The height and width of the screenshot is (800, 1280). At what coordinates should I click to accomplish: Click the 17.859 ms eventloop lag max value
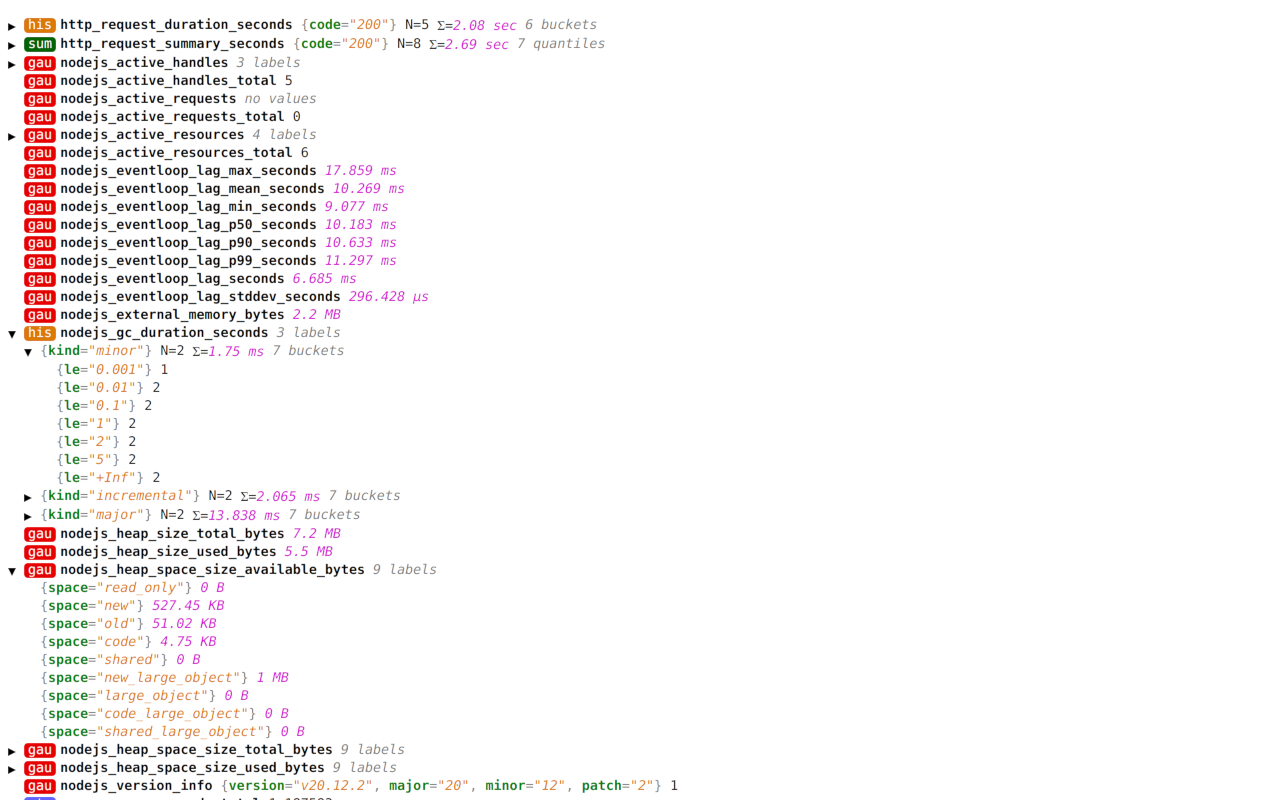(x=360, y=171)
